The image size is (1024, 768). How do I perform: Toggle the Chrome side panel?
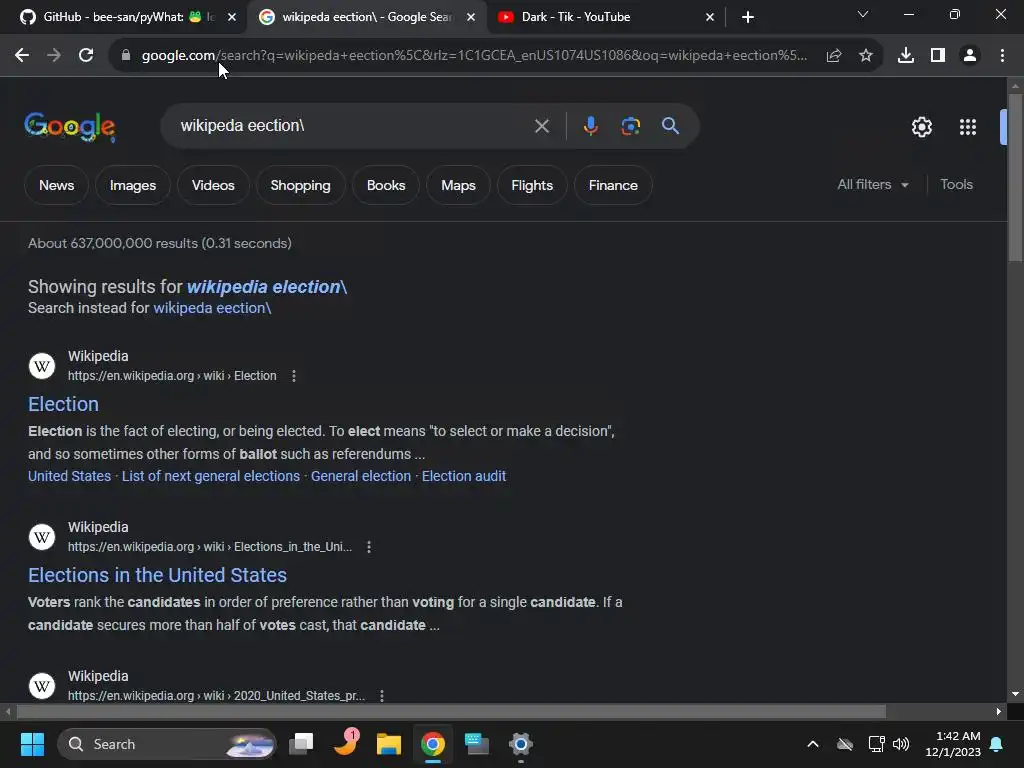(938, 56)
